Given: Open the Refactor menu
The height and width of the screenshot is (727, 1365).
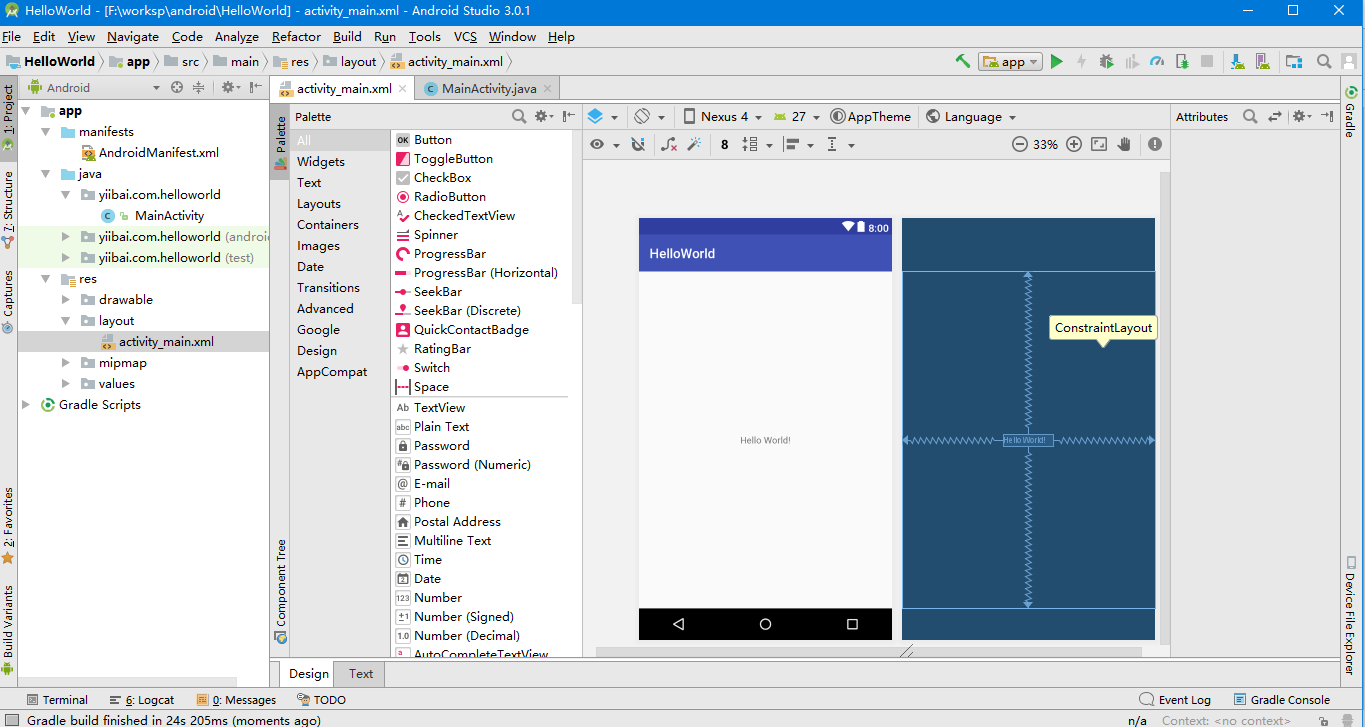Looking at the screenshot, I should pos(296,37).
